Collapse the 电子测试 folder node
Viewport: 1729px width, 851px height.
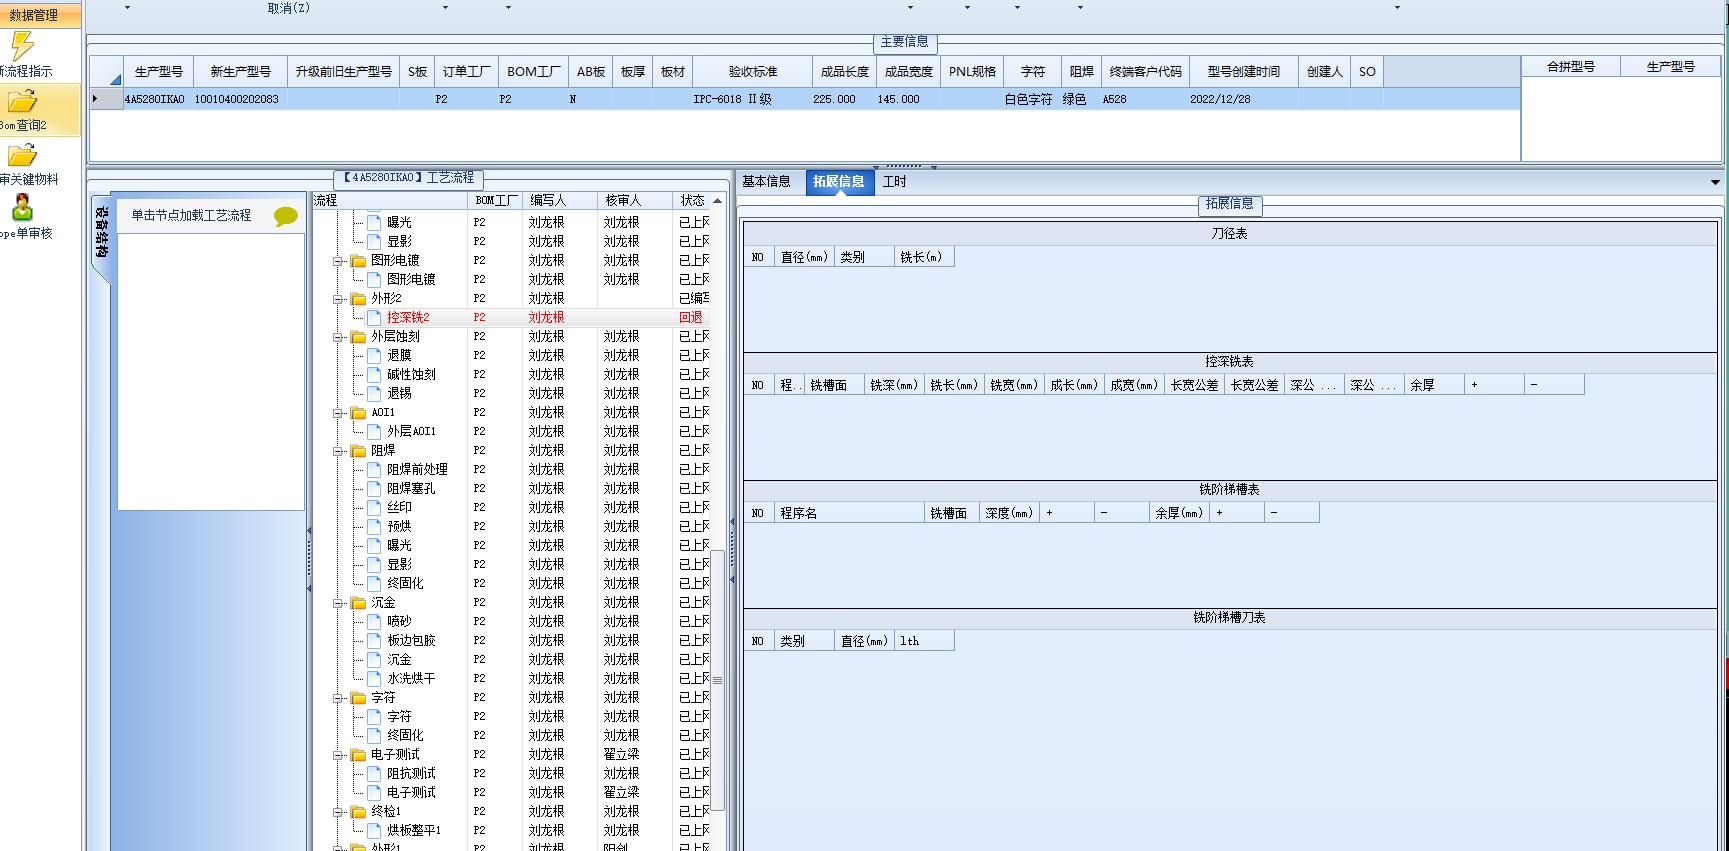pos(338,755)
